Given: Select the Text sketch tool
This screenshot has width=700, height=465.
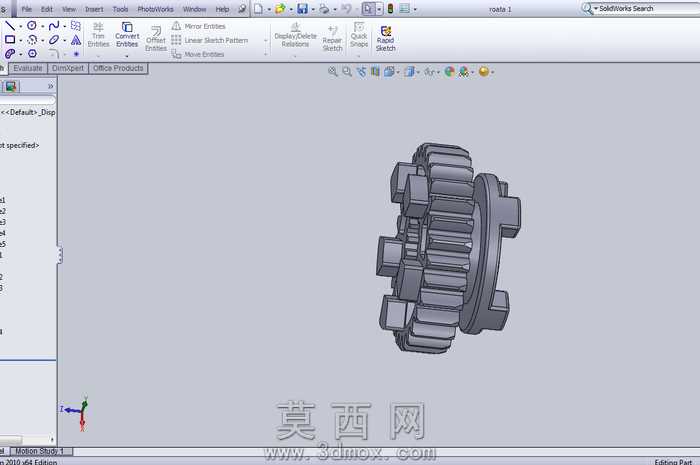Looking at the screenshot, I should click(x=76, y=40).
